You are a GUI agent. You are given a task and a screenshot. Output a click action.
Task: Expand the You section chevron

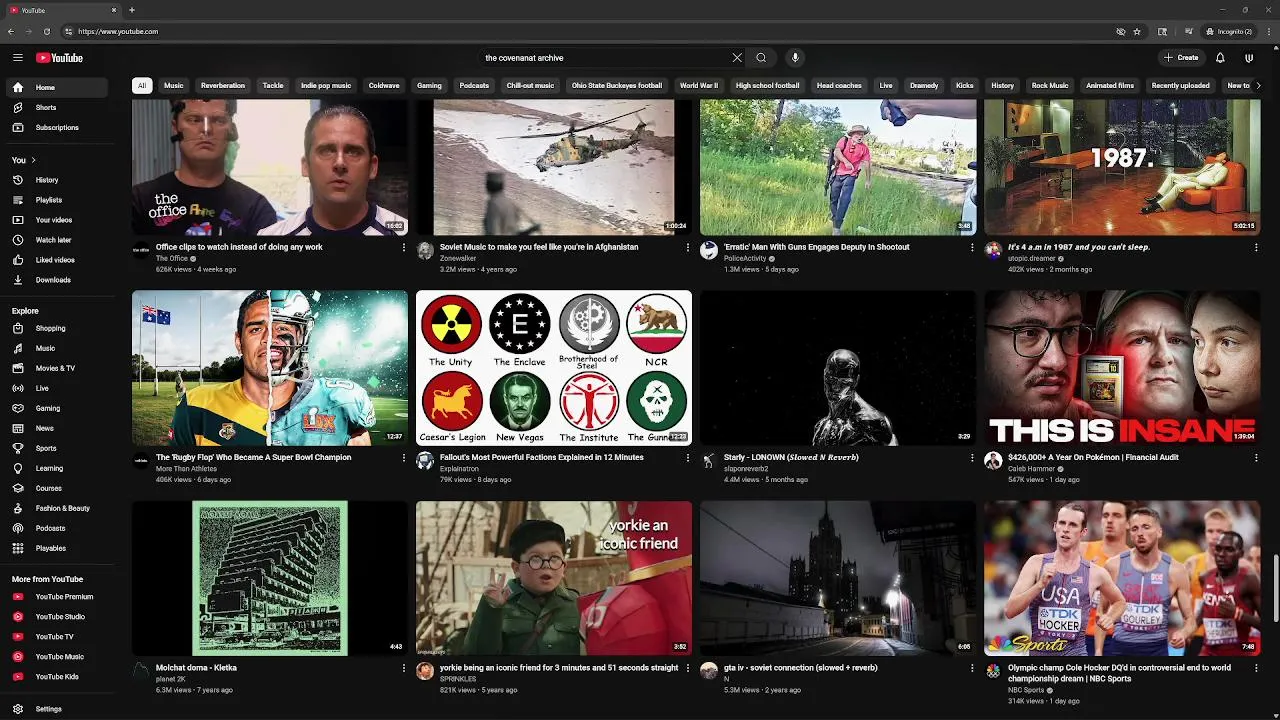(33, 160)
